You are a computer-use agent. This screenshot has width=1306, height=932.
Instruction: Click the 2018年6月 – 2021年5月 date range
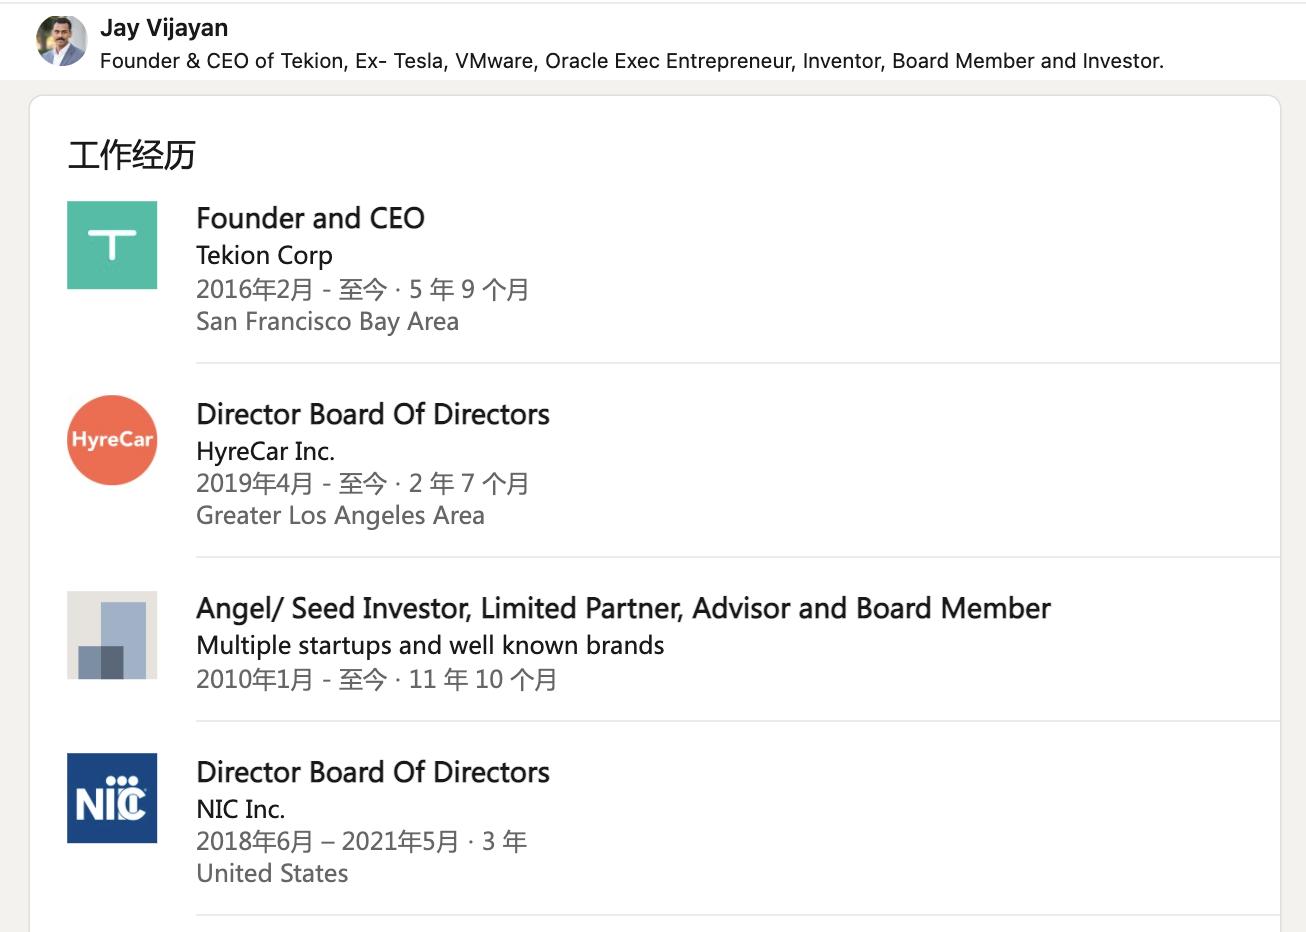pos(327,841)
